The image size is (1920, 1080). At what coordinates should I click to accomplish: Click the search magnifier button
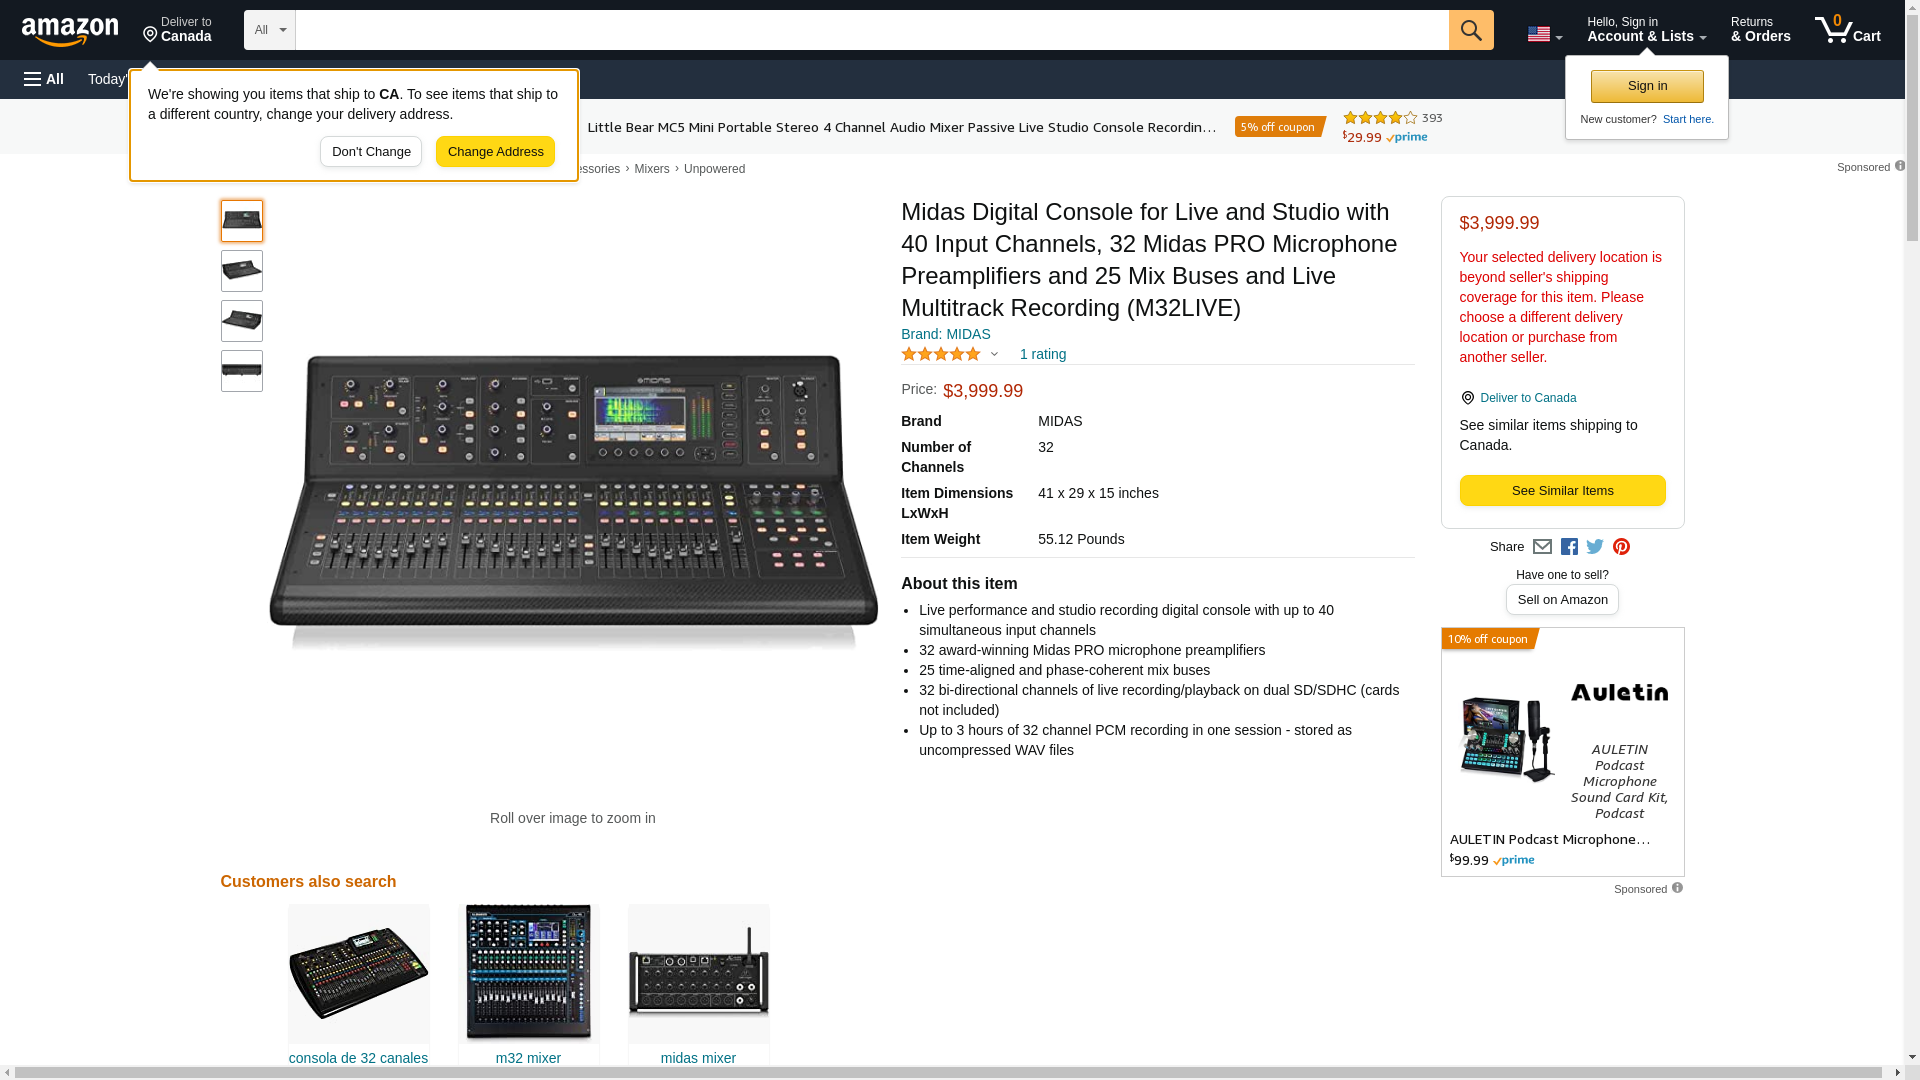tap(1470, 30)
